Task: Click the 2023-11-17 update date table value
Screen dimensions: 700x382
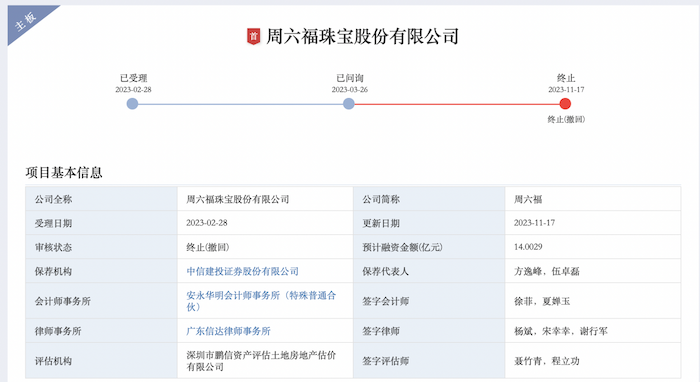Action: pos(534,223)
